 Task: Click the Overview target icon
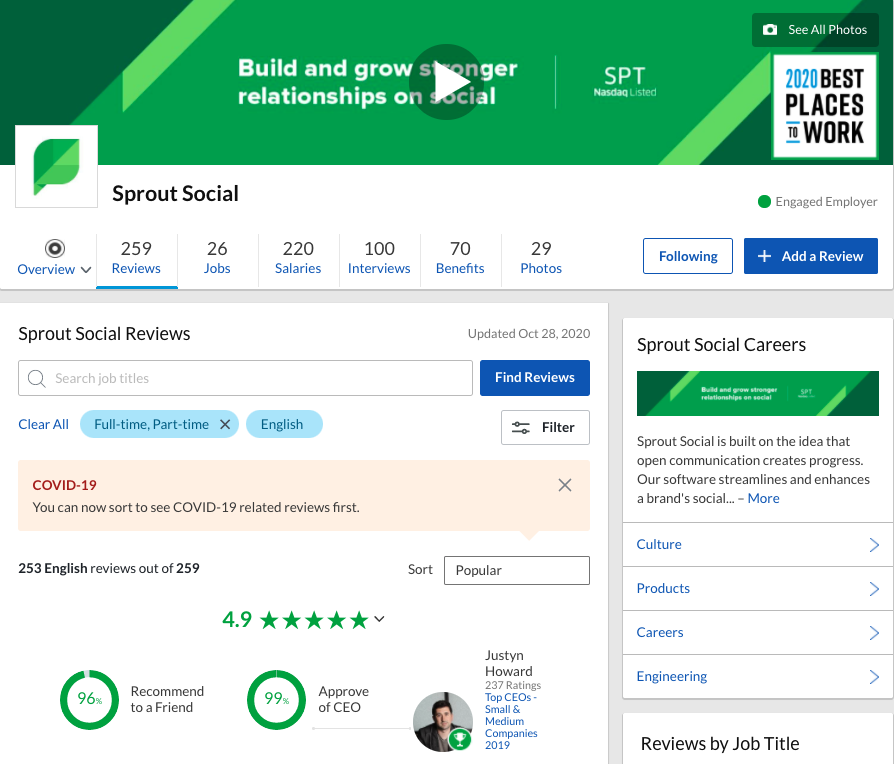pyautogui.click(x=55, y=249)
